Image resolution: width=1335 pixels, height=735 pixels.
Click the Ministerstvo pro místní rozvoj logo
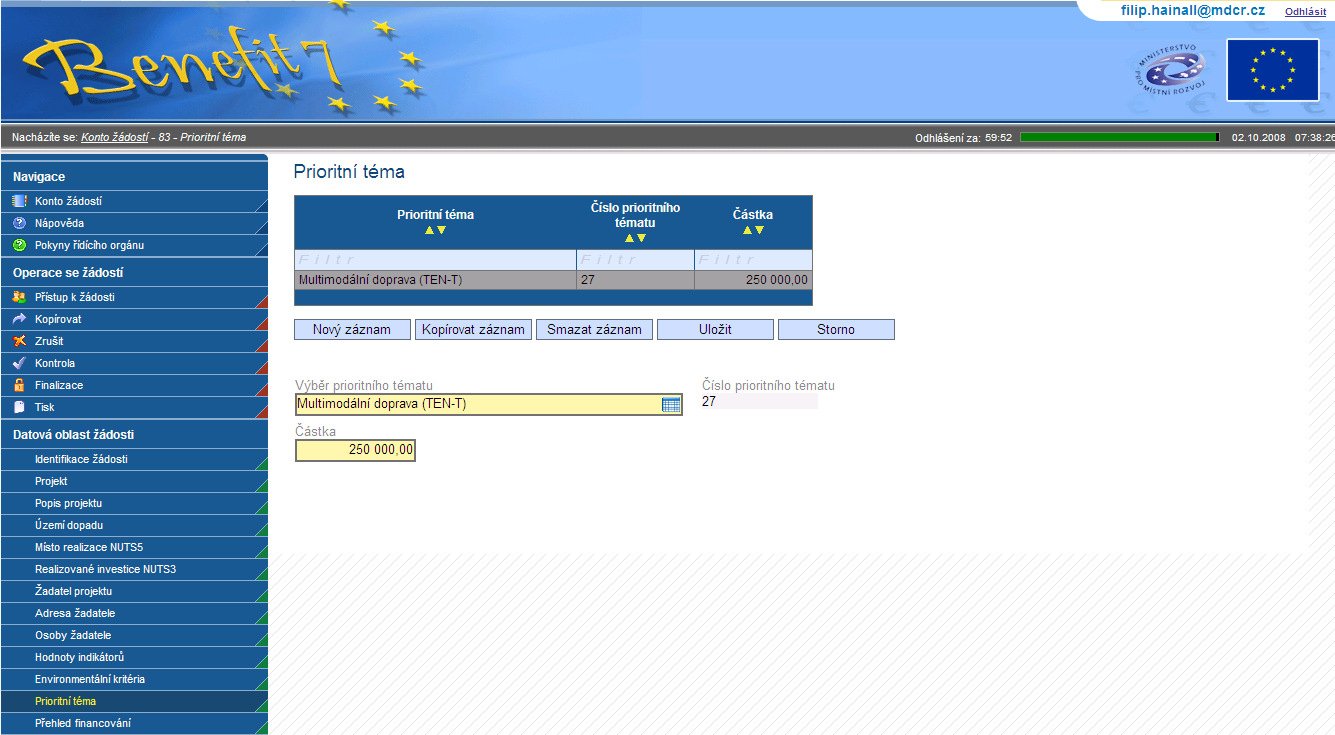tap(1171, 69)
